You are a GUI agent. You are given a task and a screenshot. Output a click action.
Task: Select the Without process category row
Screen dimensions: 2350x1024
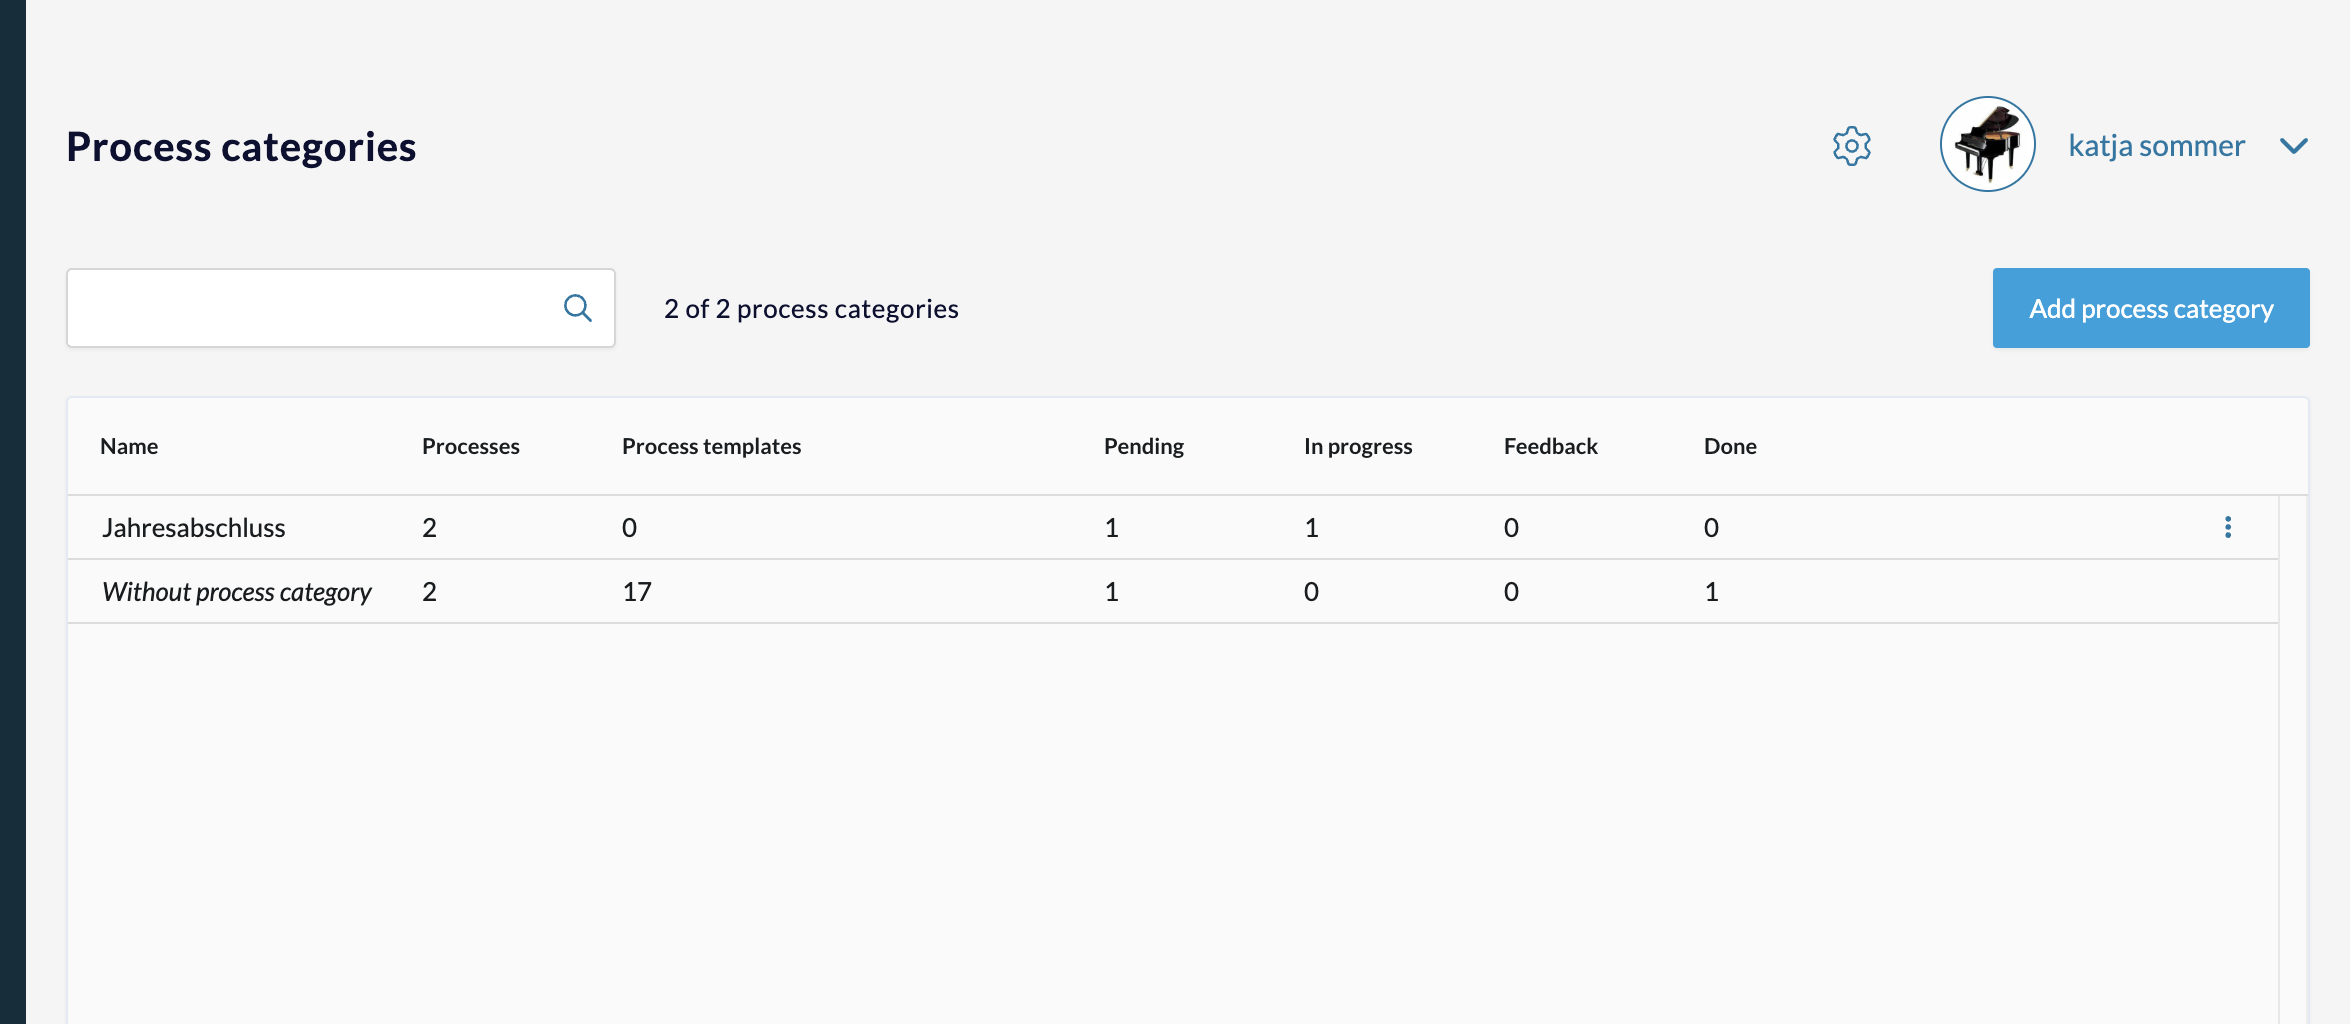(236, 592)
